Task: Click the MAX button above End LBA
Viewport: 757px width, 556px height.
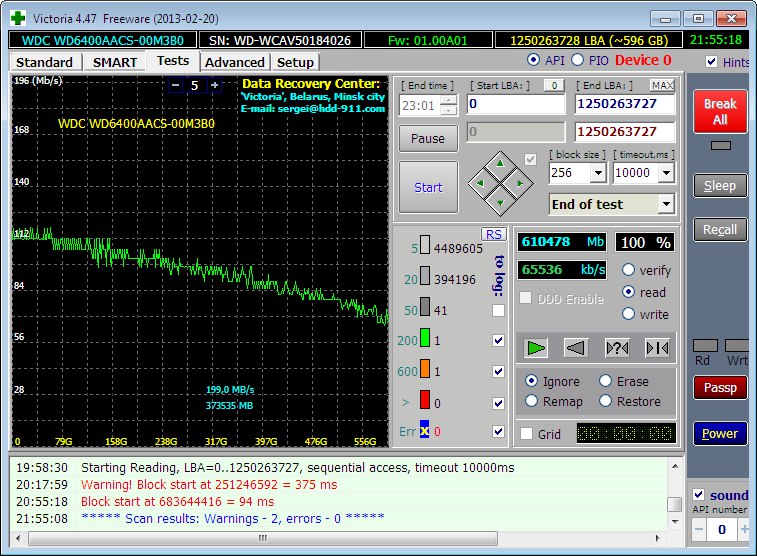Action: click(x=662, y=85)
